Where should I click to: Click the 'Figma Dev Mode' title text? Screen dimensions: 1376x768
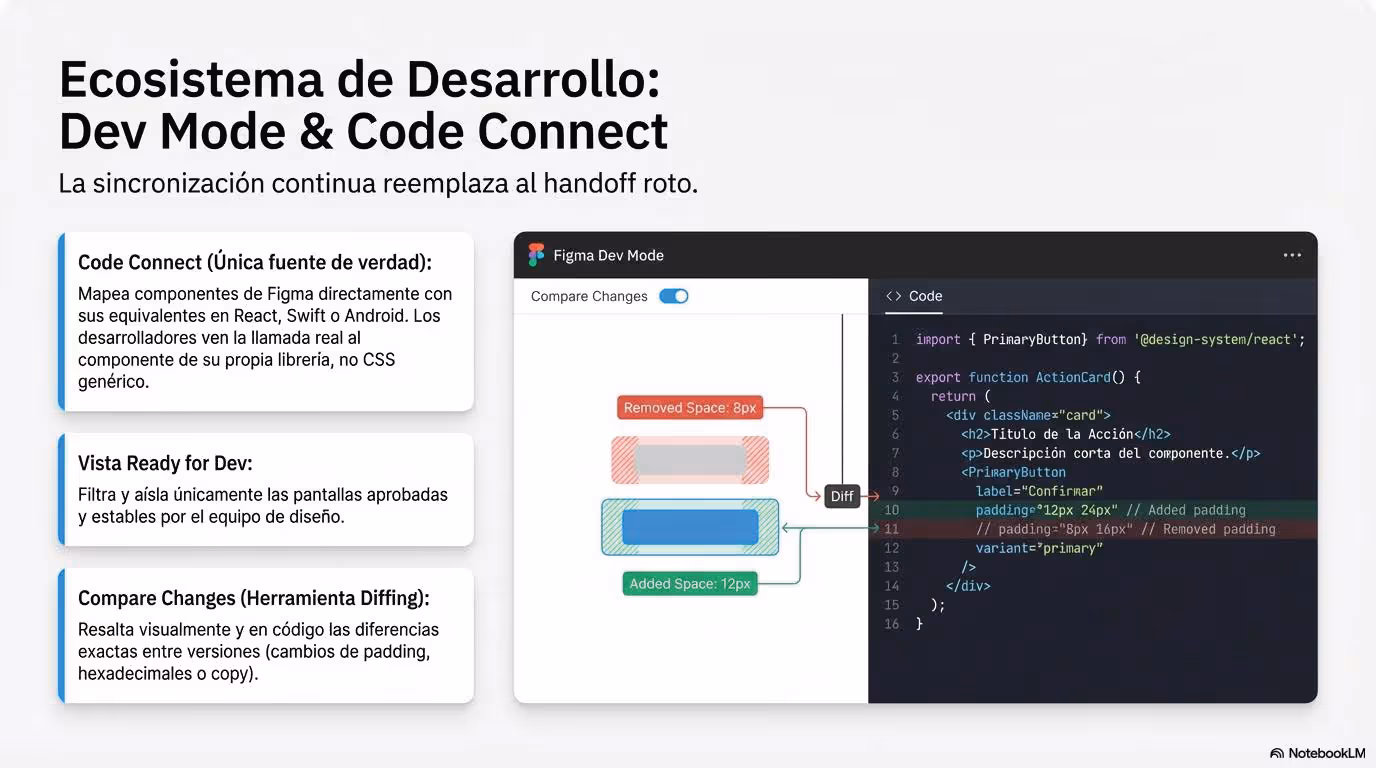[609, 255]
